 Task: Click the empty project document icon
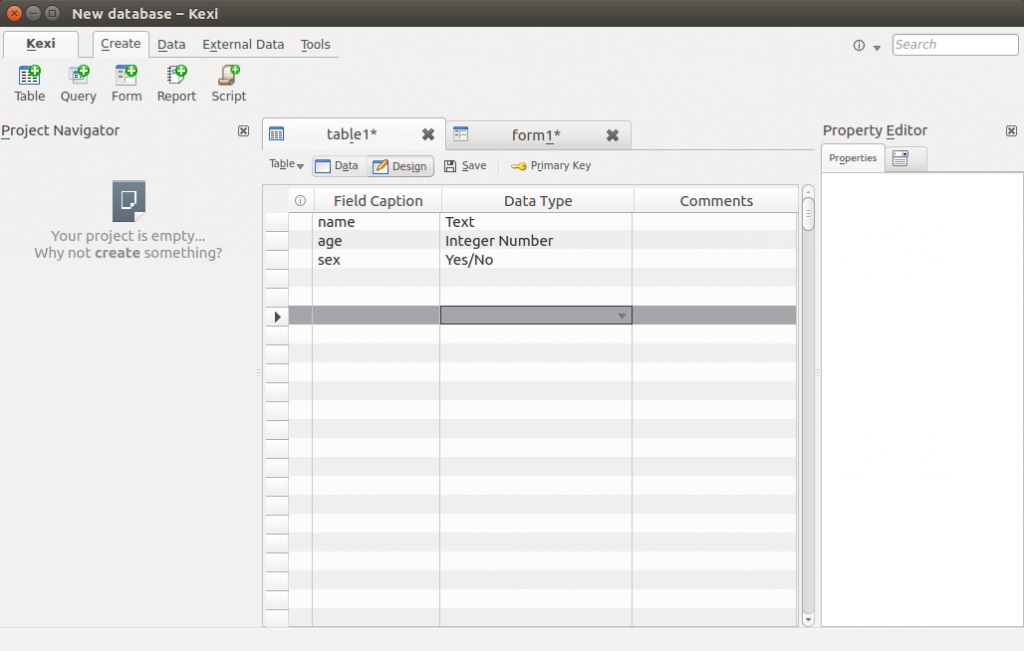coord(129,200)
